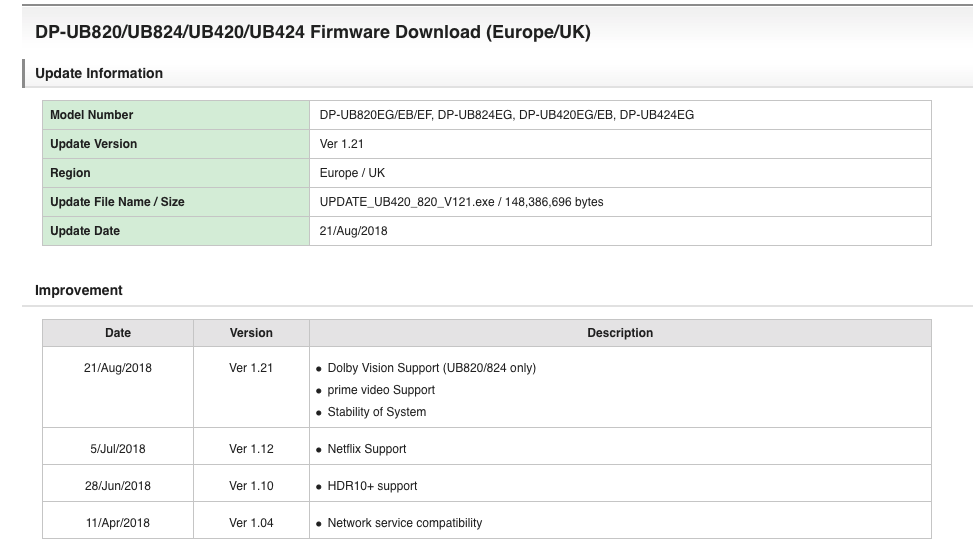Click the firmware download page title
The height and width of the screenshot is (556, 973).
[x=312, y=32]
